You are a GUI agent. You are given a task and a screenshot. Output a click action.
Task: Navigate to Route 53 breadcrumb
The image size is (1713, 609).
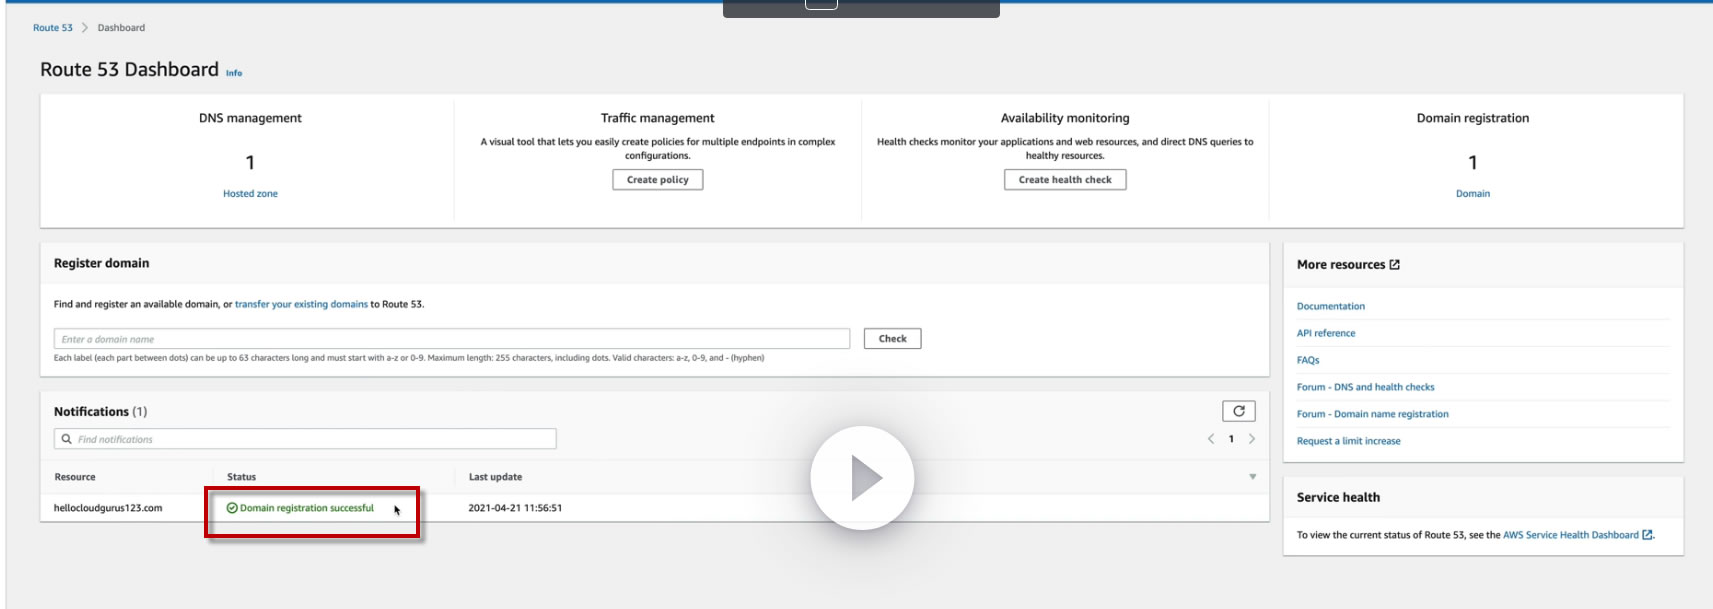(x=53, y=28)
